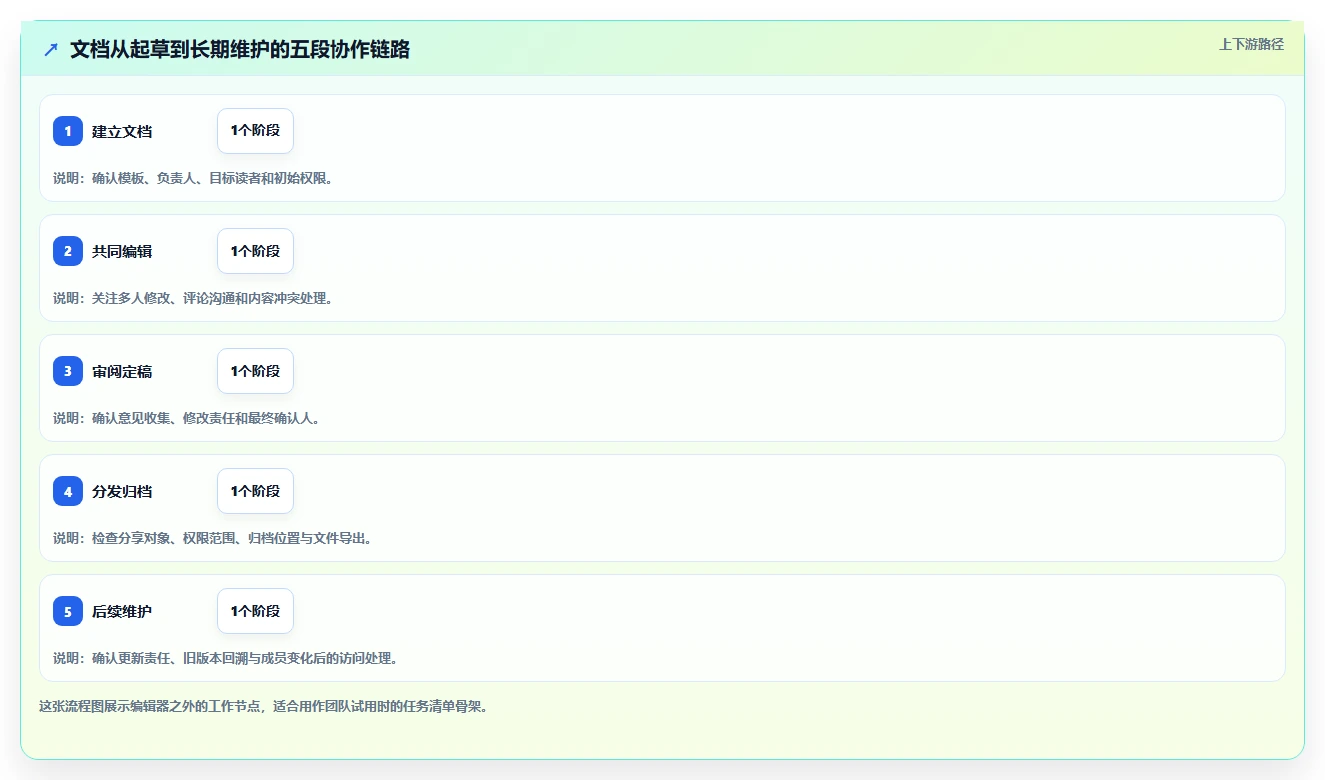Click the description about 检查分享对象、权限范围
Image resolution: width=1325 pixels, height=780 pixels.
click(x=213, y=538)
